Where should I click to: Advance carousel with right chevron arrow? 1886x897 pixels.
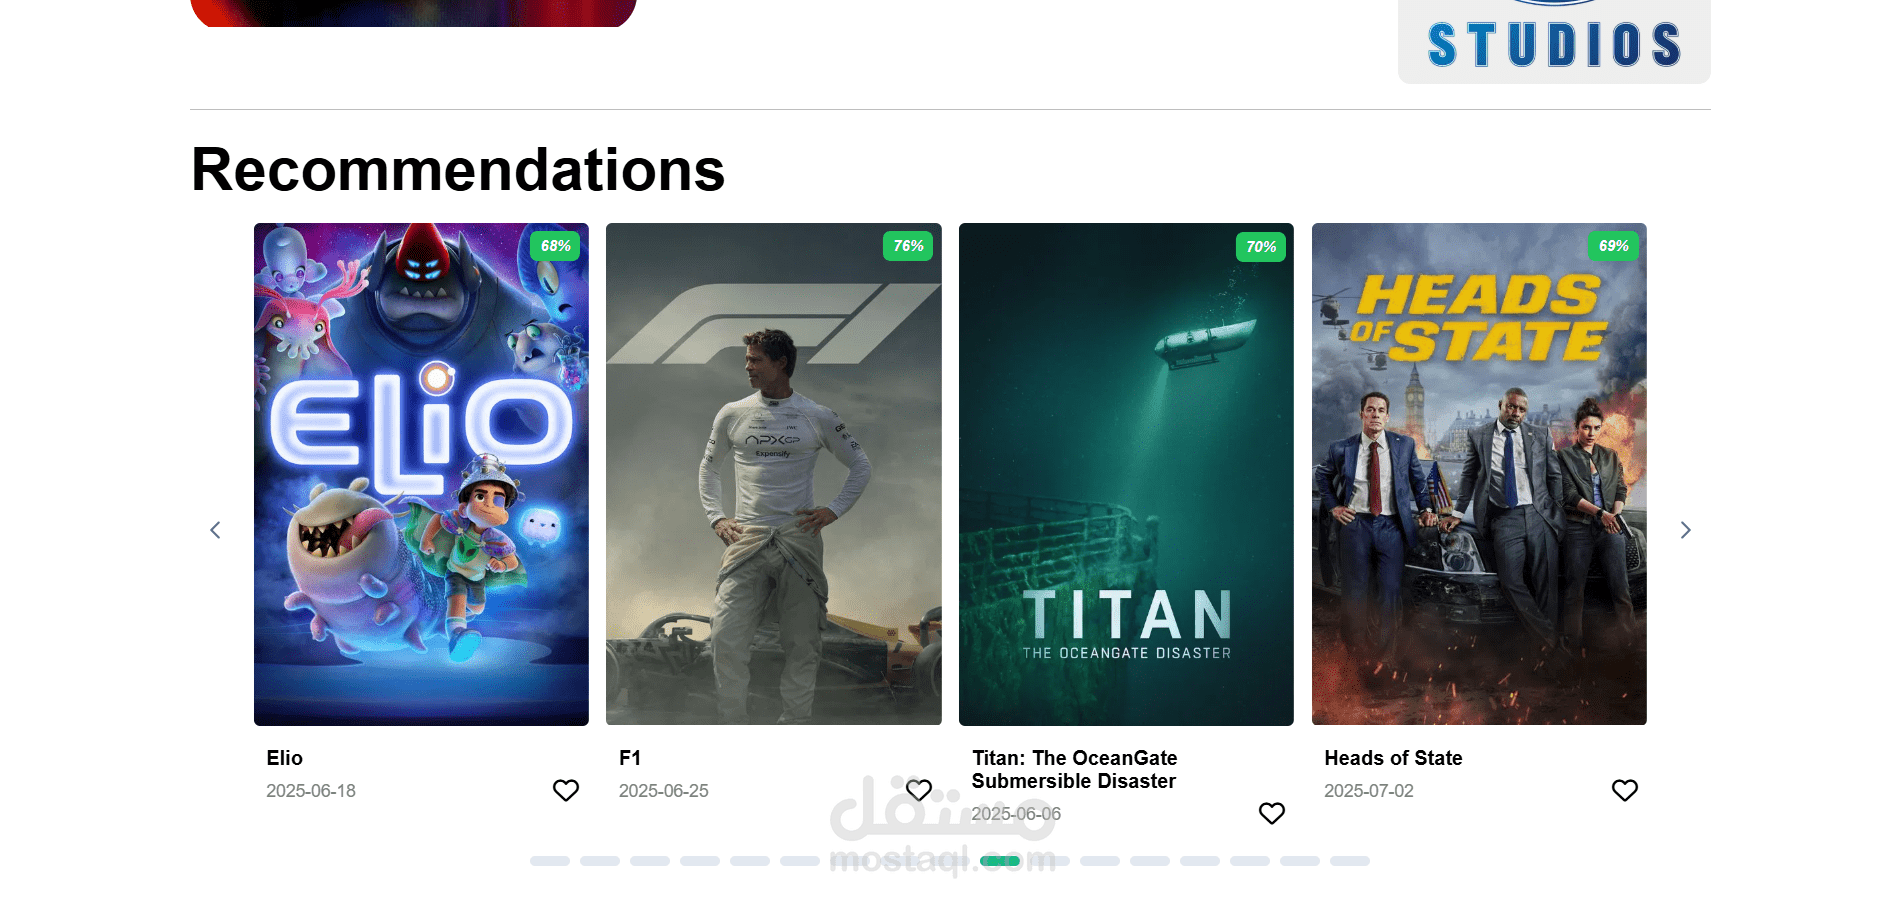pos(1685,530)
